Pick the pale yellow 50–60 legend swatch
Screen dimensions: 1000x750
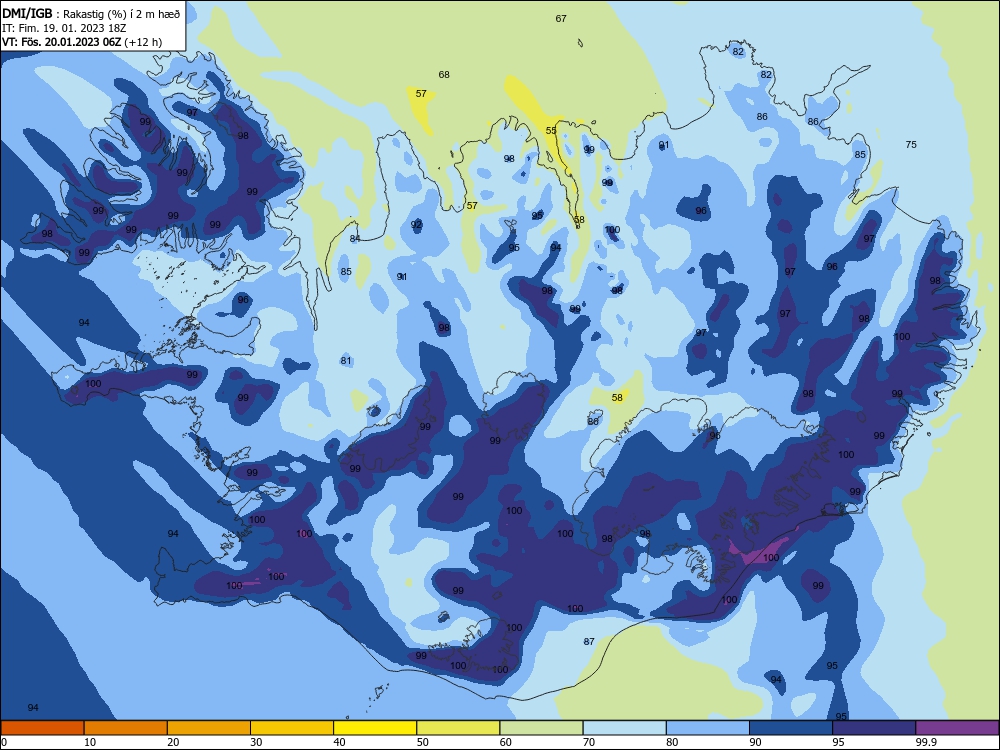coord(458,728)
